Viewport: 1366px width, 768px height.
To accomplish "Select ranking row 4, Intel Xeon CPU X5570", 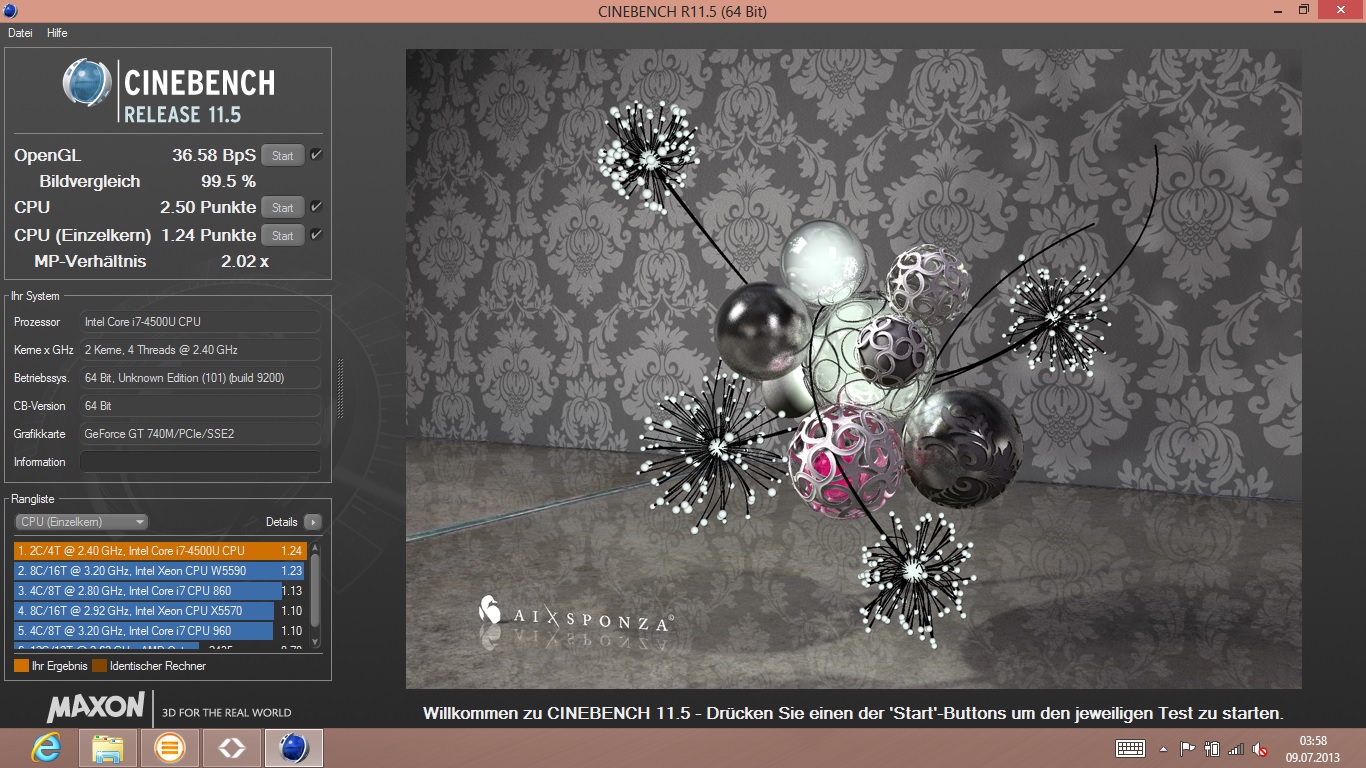I will tap(160, 611).
